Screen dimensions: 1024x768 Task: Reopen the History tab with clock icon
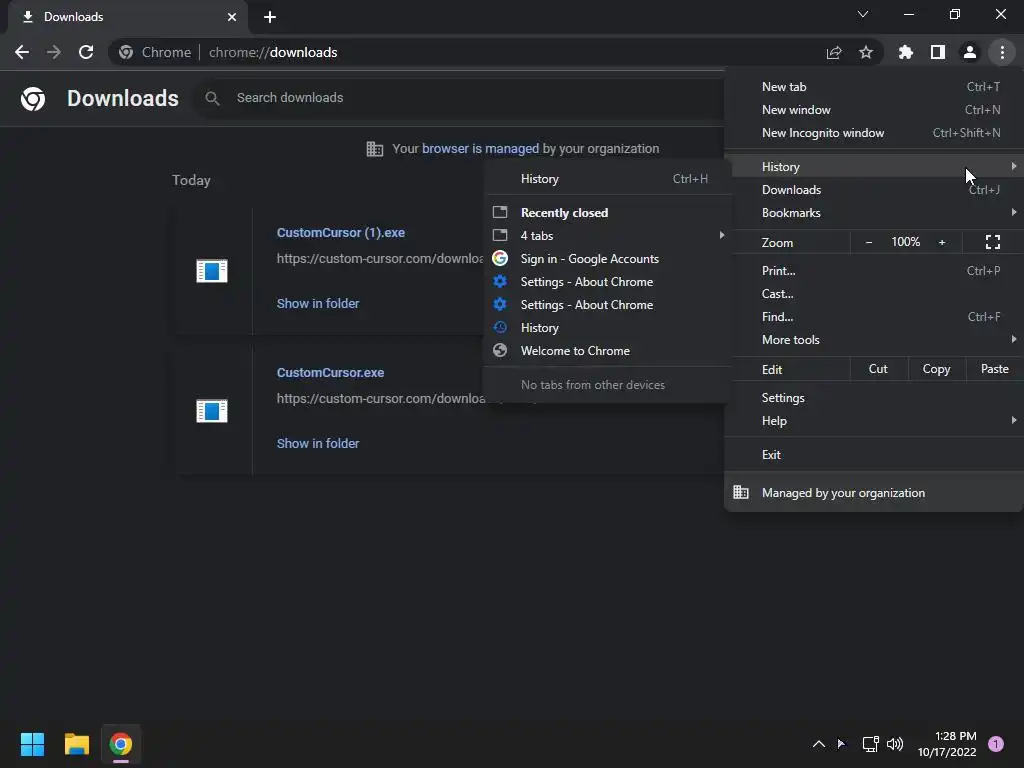click(x=607, y=328)
